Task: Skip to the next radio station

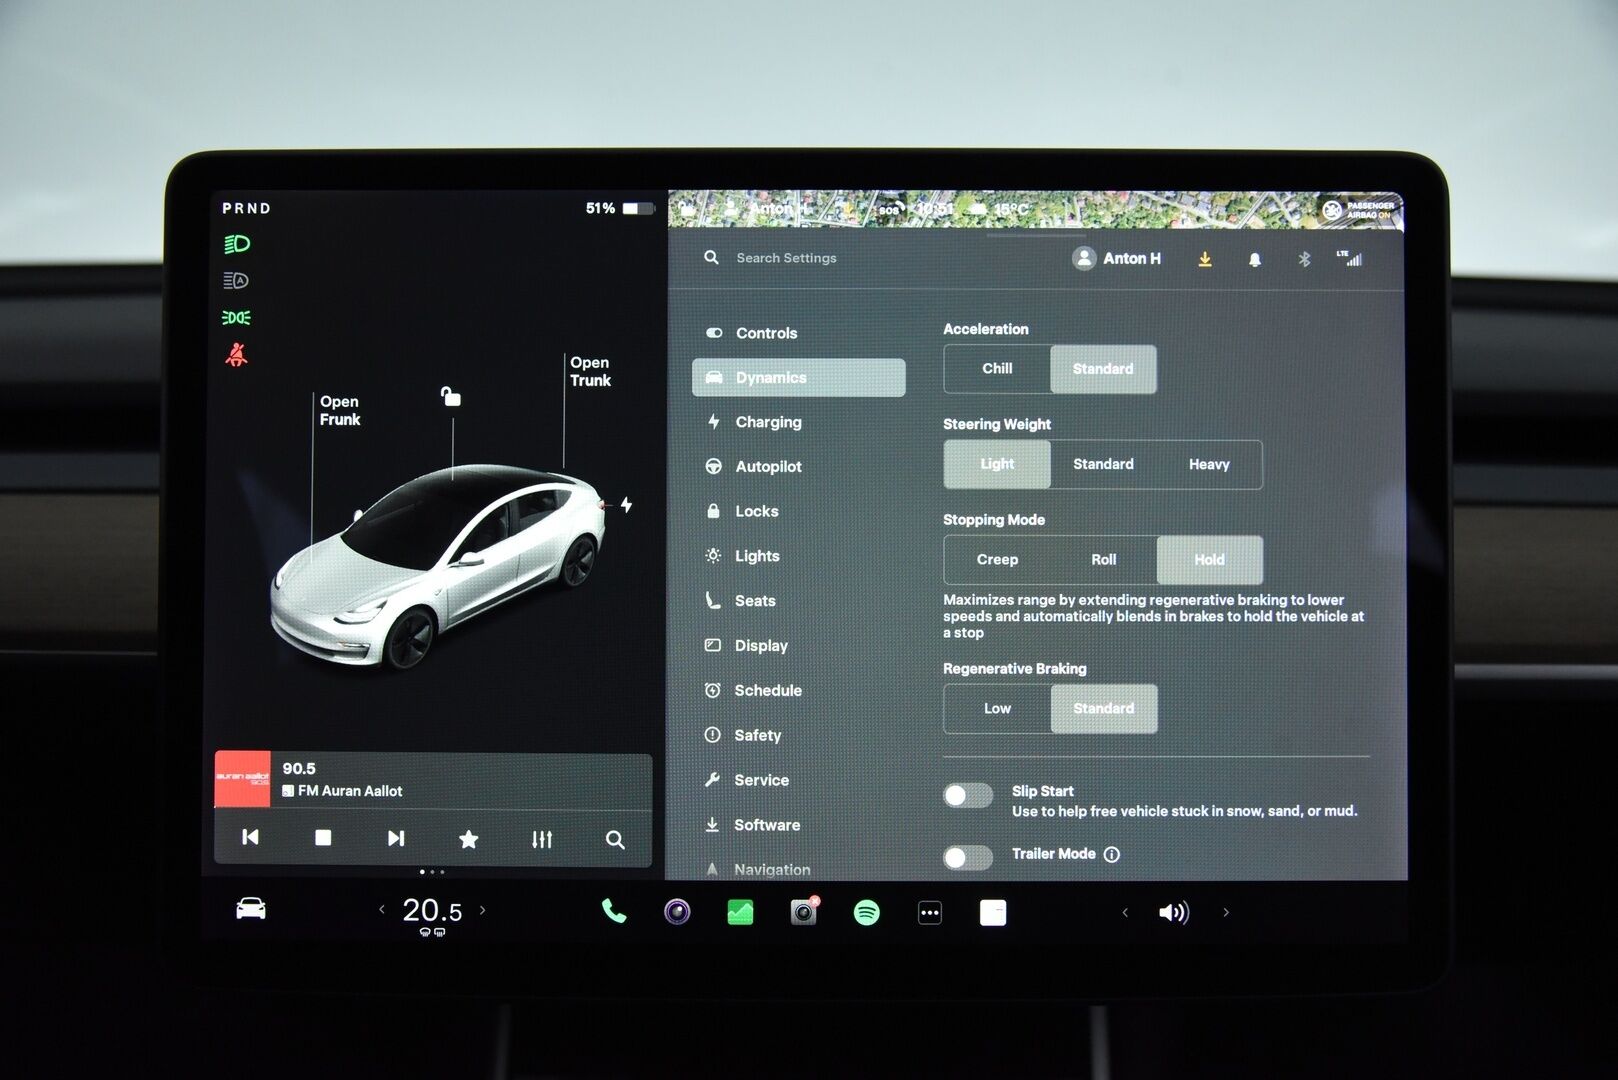Action: point(396,838)
